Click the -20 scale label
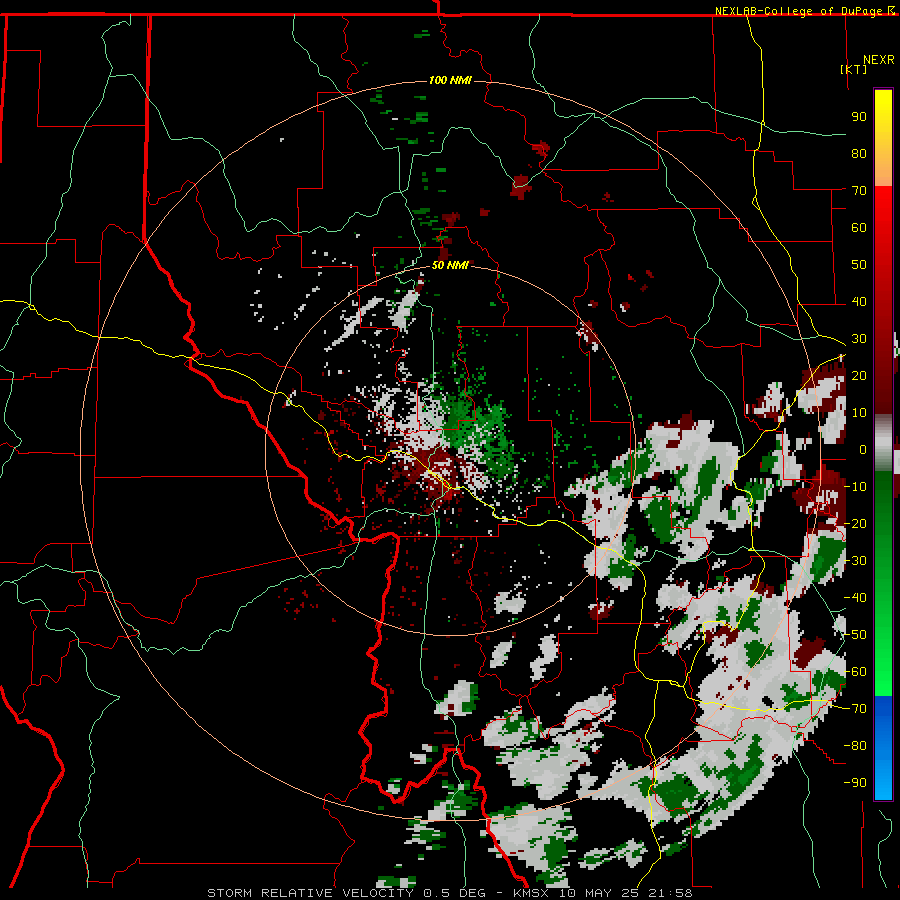 coord(855,523)
